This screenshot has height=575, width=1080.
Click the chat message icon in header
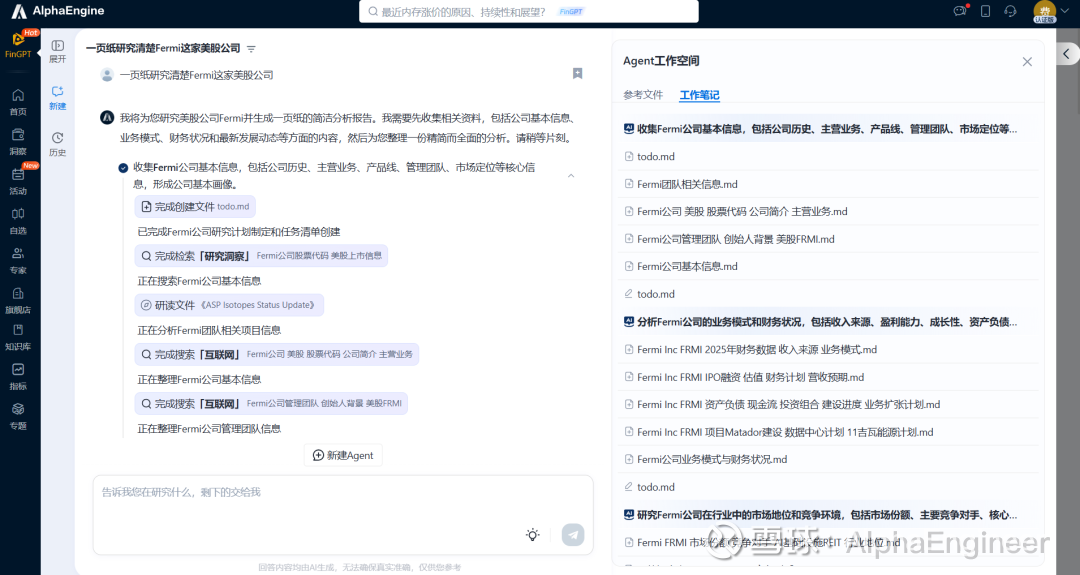tap(960, 11)
